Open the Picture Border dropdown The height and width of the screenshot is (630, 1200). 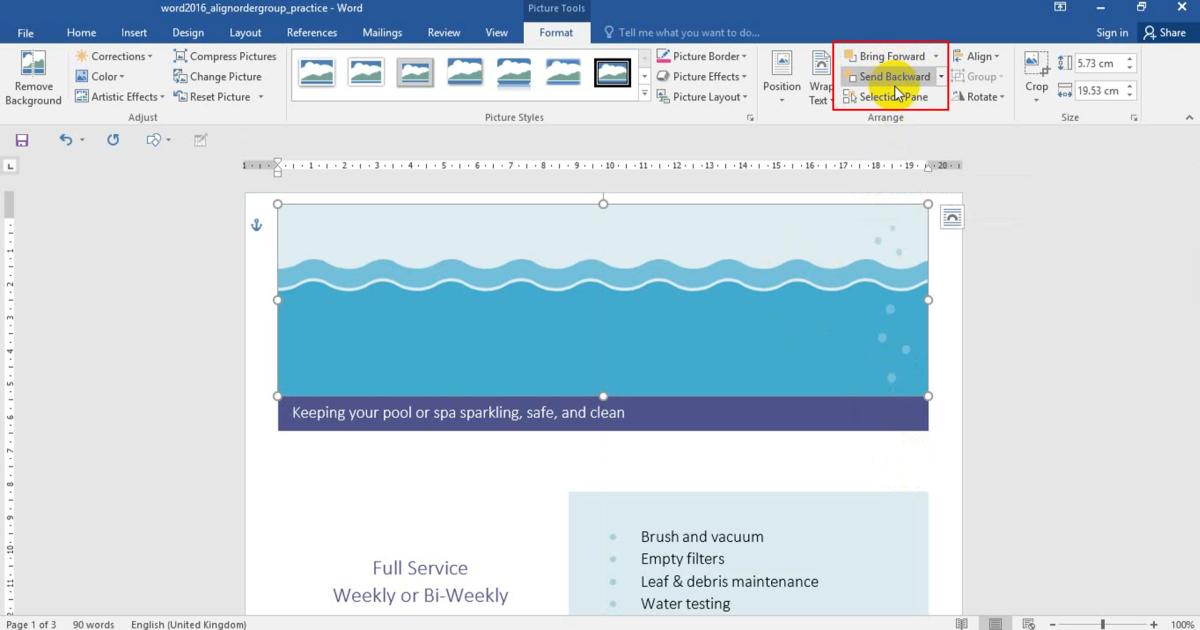(x=699, y=57)
